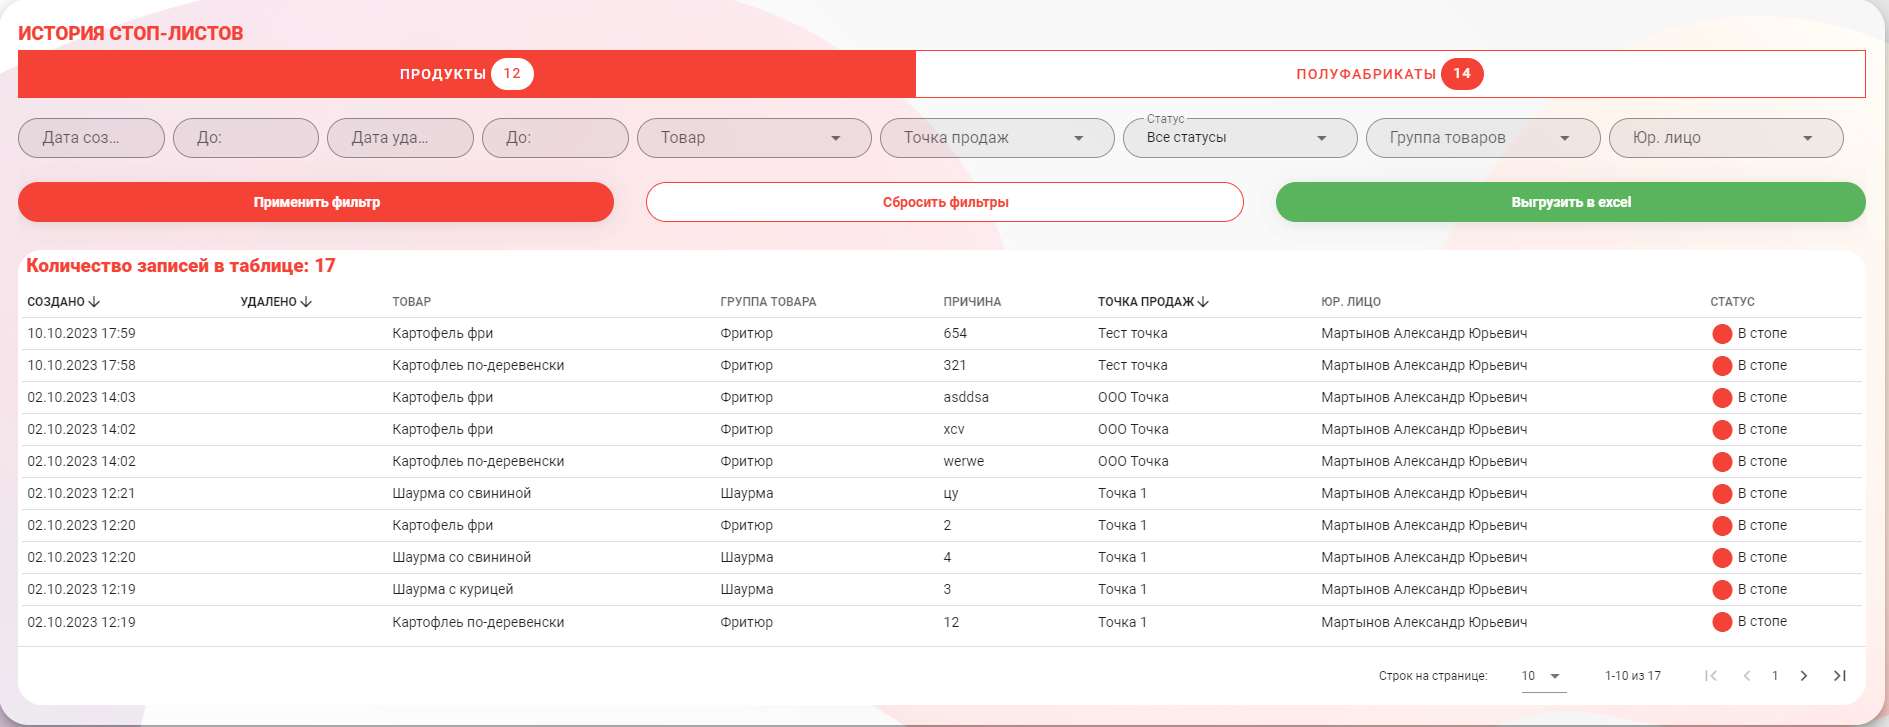Screen dimensions: 1889x727
Task: Click the reason cell цу
Action: click(951, 494)
